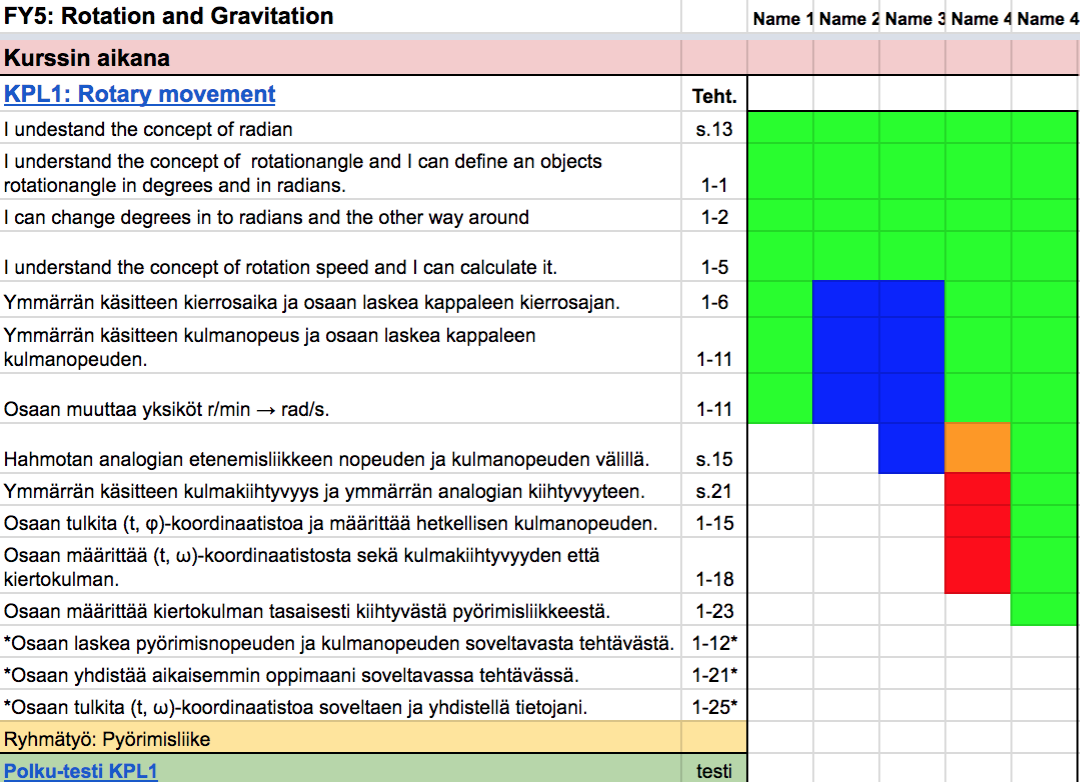Select the 1-23 exercise cell
The height and width of the screenshot is (782, 1080).
714,611
